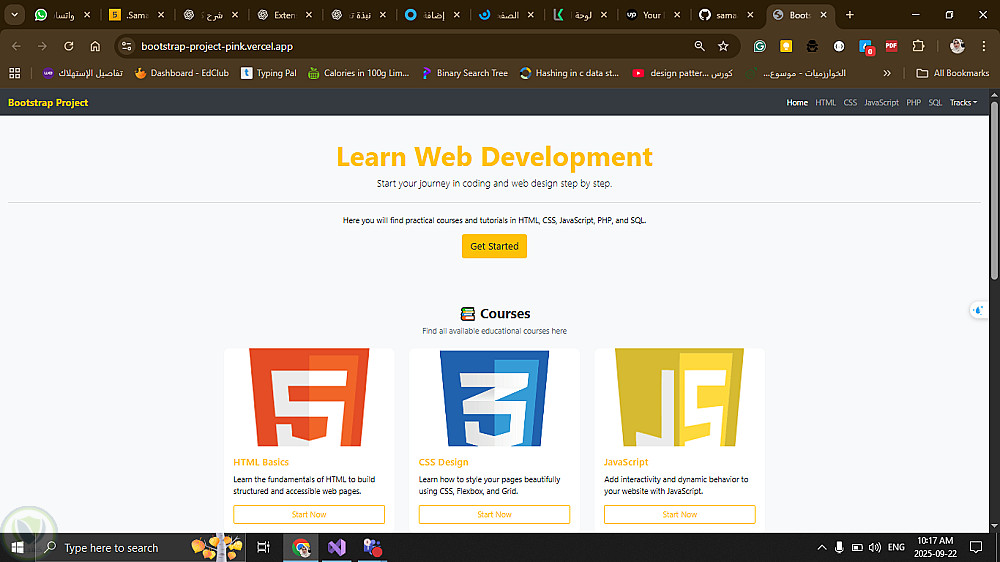The height and width of the screenshot is (562, 1000).
Task: Expand the tab search chevron
Action: pyautogui.click(x=14, y=15)
